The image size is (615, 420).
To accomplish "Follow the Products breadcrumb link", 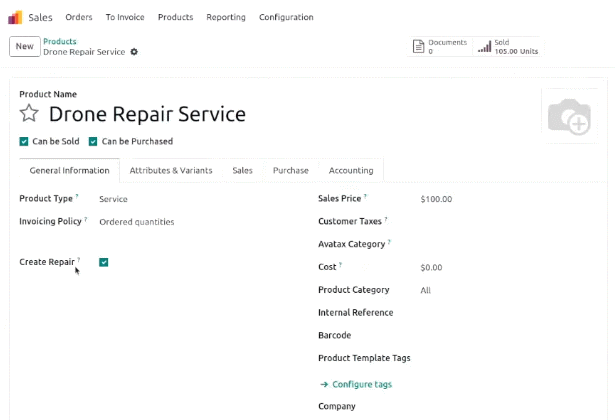I will 60,41.
